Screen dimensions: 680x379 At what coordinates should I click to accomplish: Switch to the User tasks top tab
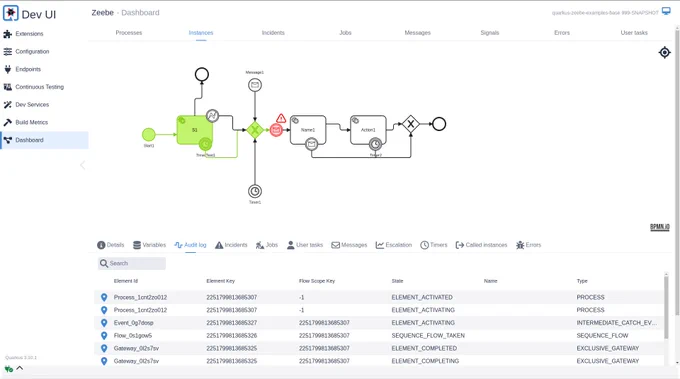click(x=634, y=33)
